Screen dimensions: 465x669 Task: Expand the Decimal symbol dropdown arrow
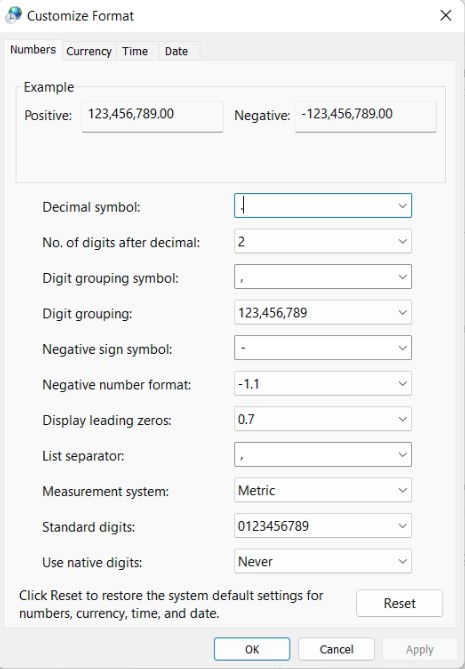point(402,206)
